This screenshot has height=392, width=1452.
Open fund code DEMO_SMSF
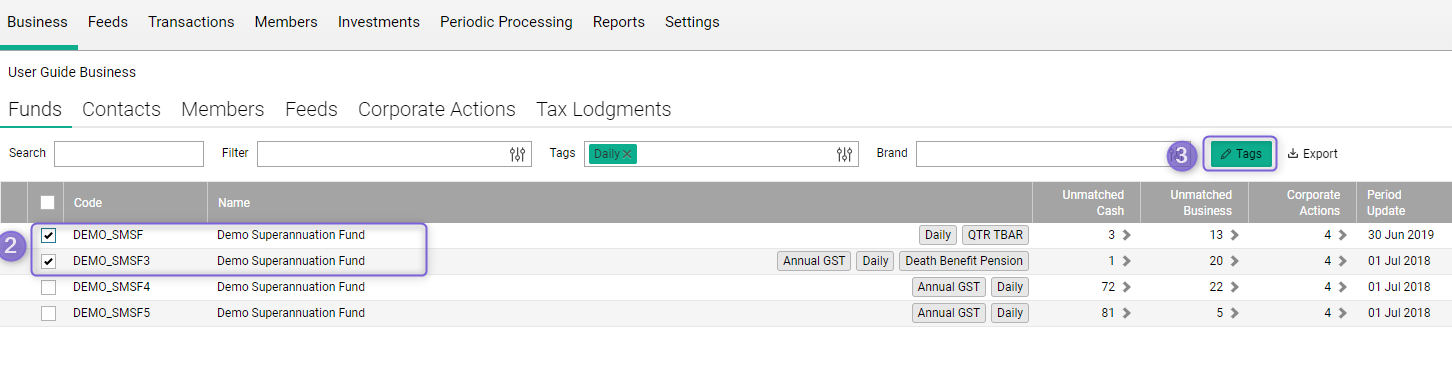tap(108, 235)
